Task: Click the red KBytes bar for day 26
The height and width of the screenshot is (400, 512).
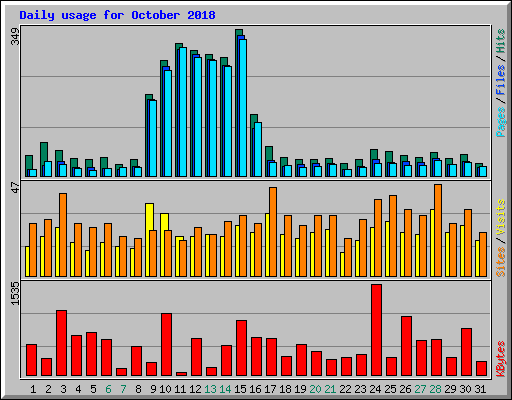Action: coord(406,346)
